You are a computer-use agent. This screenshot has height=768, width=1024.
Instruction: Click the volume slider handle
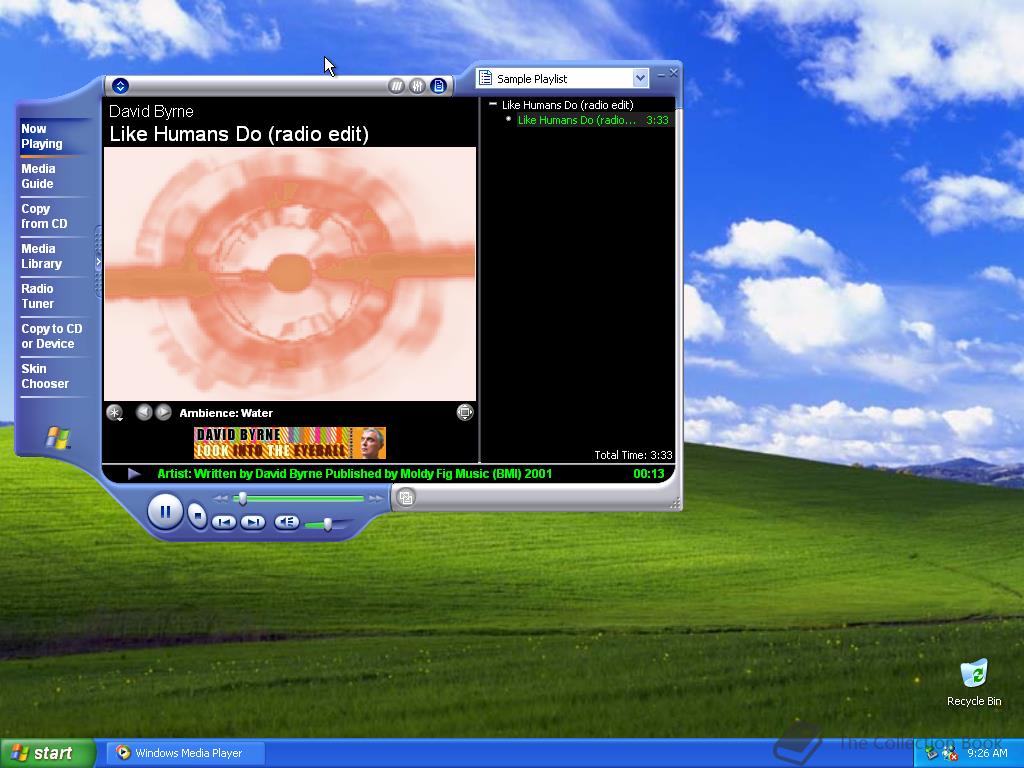328,524
